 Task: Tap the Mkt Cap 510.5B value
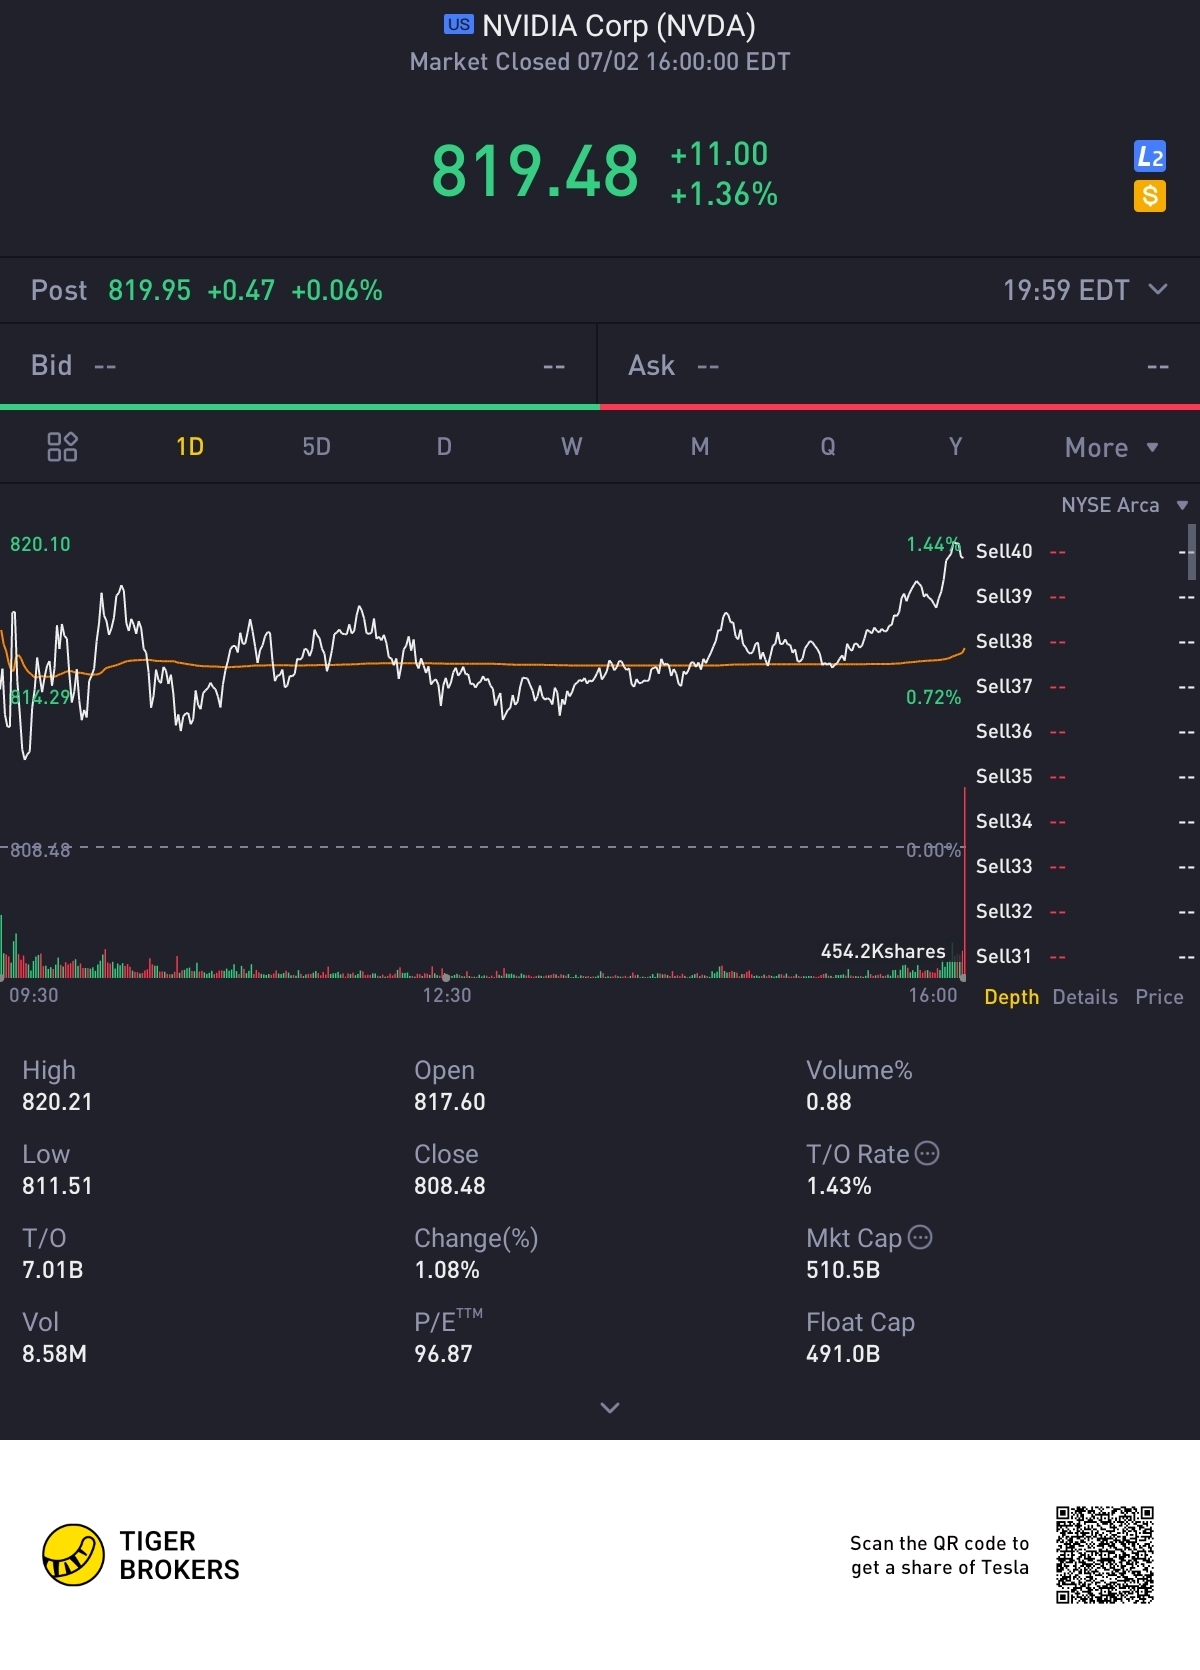[x=843, y=1270]
